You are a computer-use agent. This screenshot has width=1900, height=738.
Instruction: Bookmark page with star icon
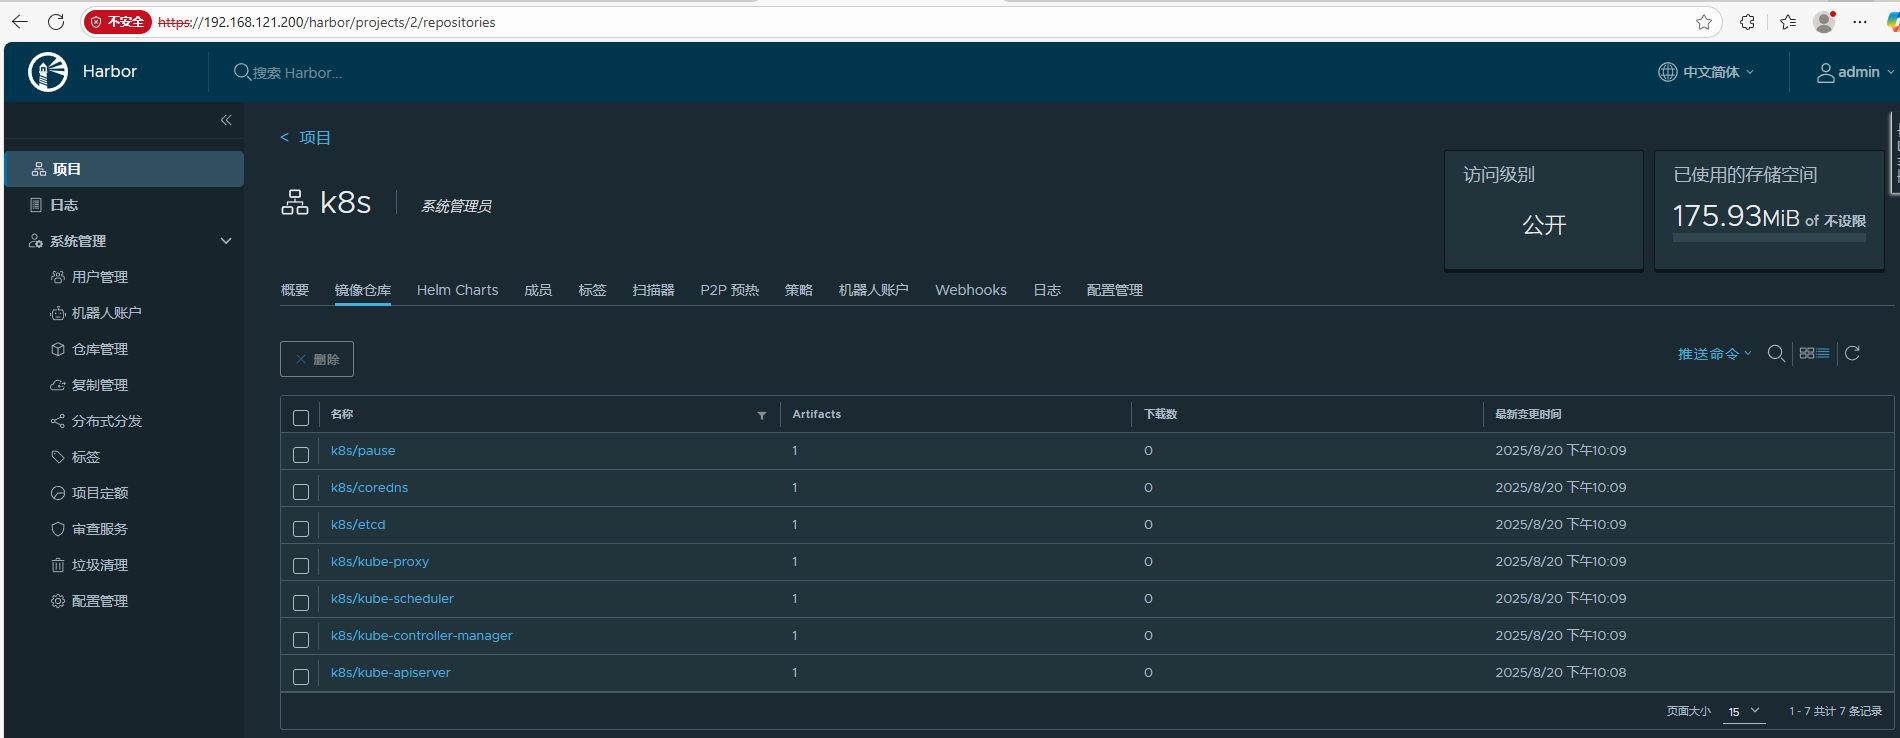click(x=1704, y=22)
